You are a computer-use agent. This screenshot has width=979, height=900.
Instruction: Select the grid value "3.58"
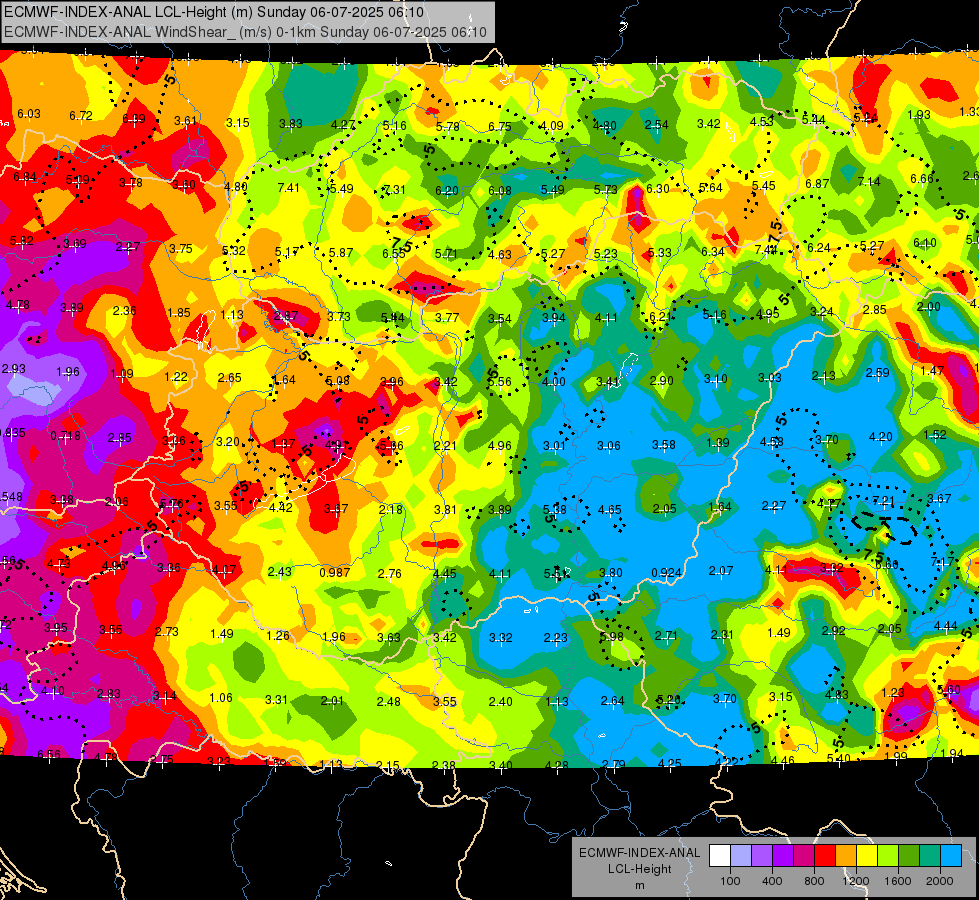point(664,445)
